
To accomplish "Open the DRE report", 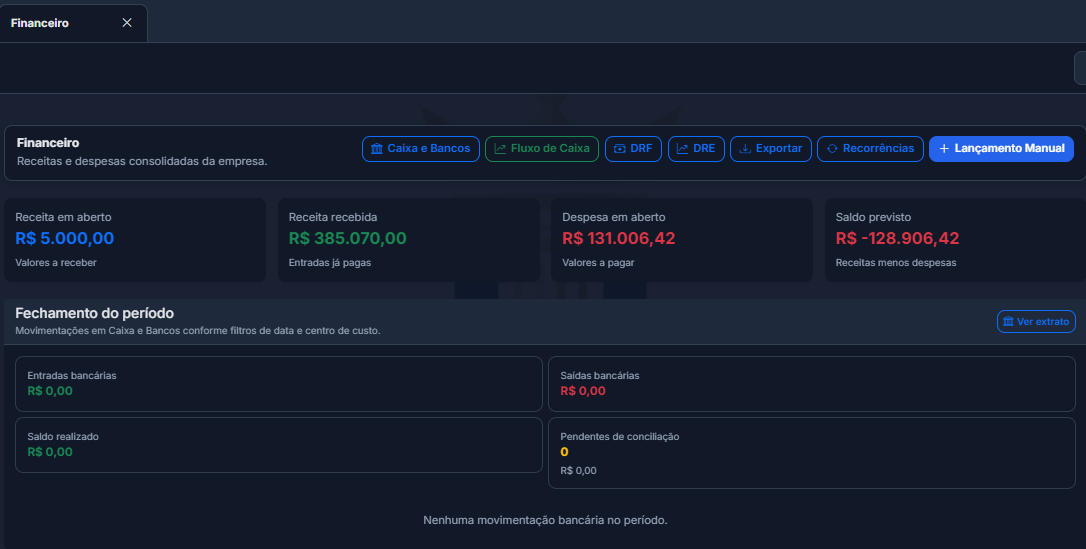I will click(x=696, y=149).
